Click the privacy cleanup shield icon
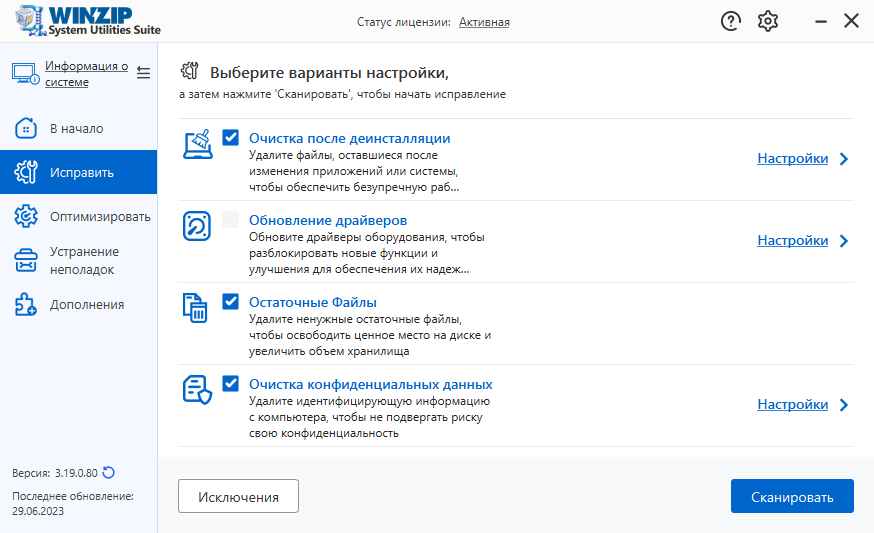874x533 pixels. (197, 390)
